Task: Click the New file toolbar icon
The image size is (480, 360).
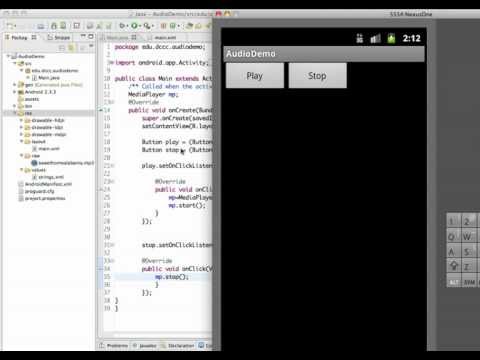Action: [x=11, y=26]
